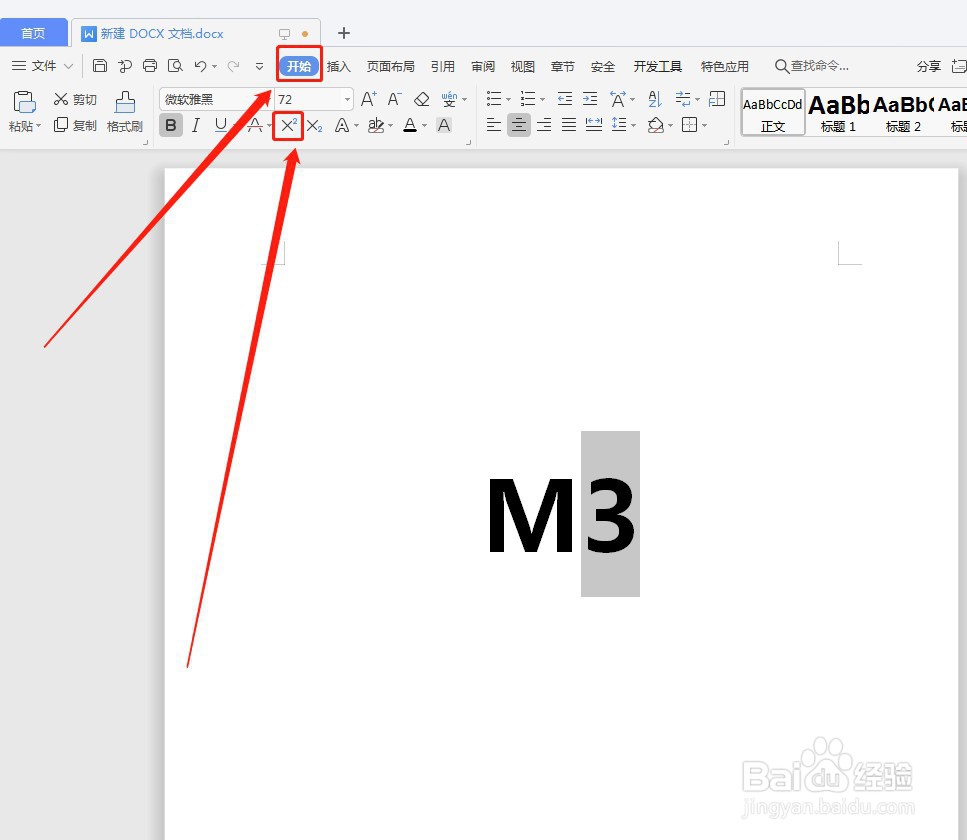Click the Shading paint bucket icon
The width and height of the screenshot is (967, 840).
click(x=655, y=125)
